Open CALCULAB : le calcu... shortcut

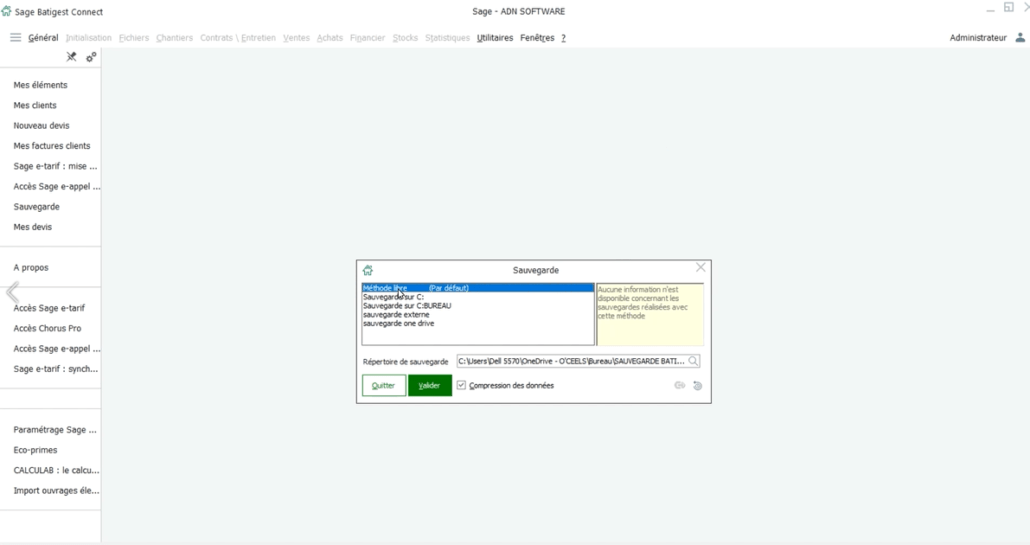56,471
